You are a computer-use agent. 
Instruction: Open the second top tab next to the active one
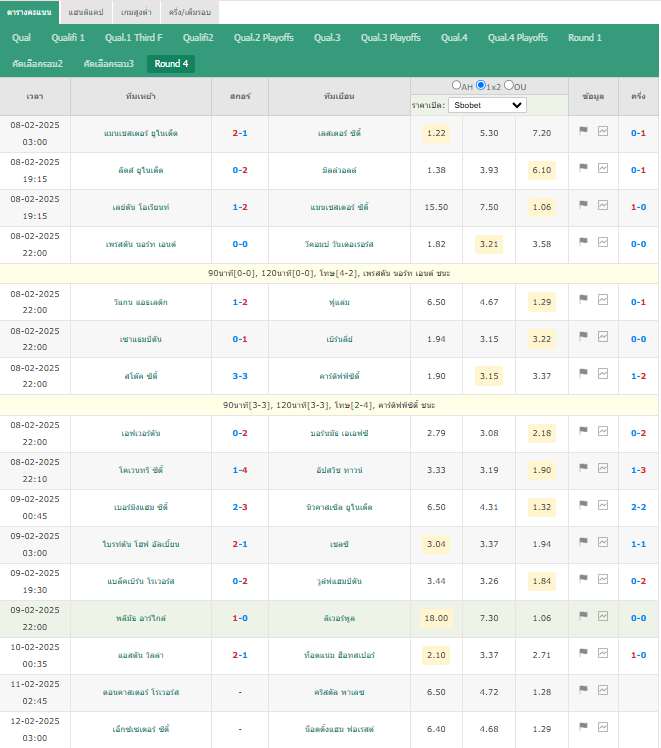[x=86, y=12]
